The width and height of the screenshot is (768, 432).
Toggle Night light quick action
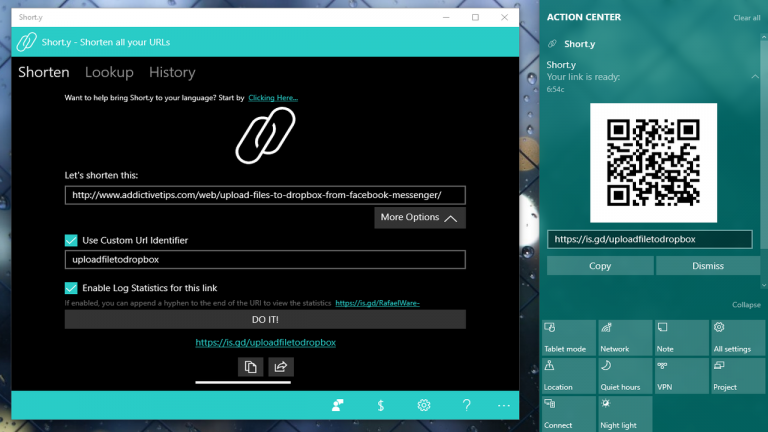click(x=625, y=414)
